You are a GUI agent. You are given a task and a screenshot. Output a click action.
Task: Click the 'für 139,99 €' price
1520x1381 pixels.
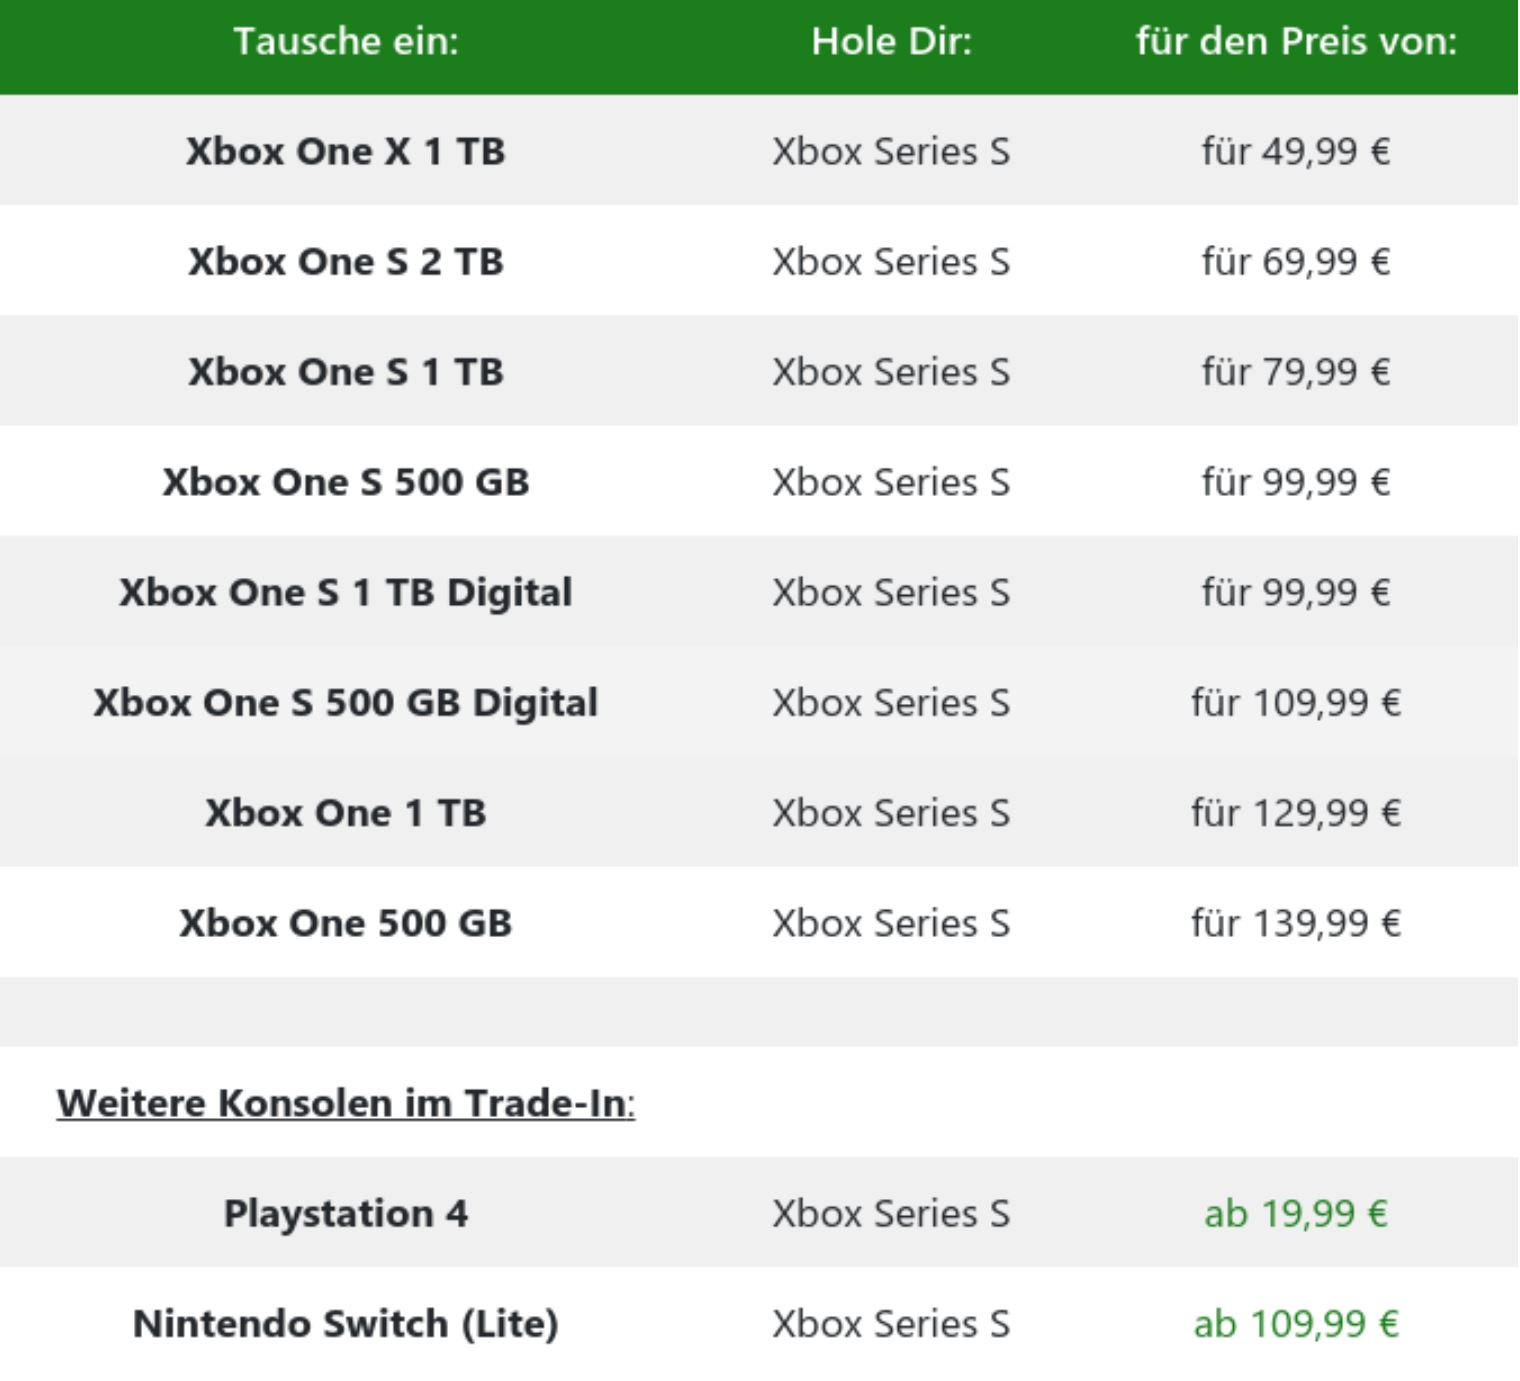point(1296,922)
